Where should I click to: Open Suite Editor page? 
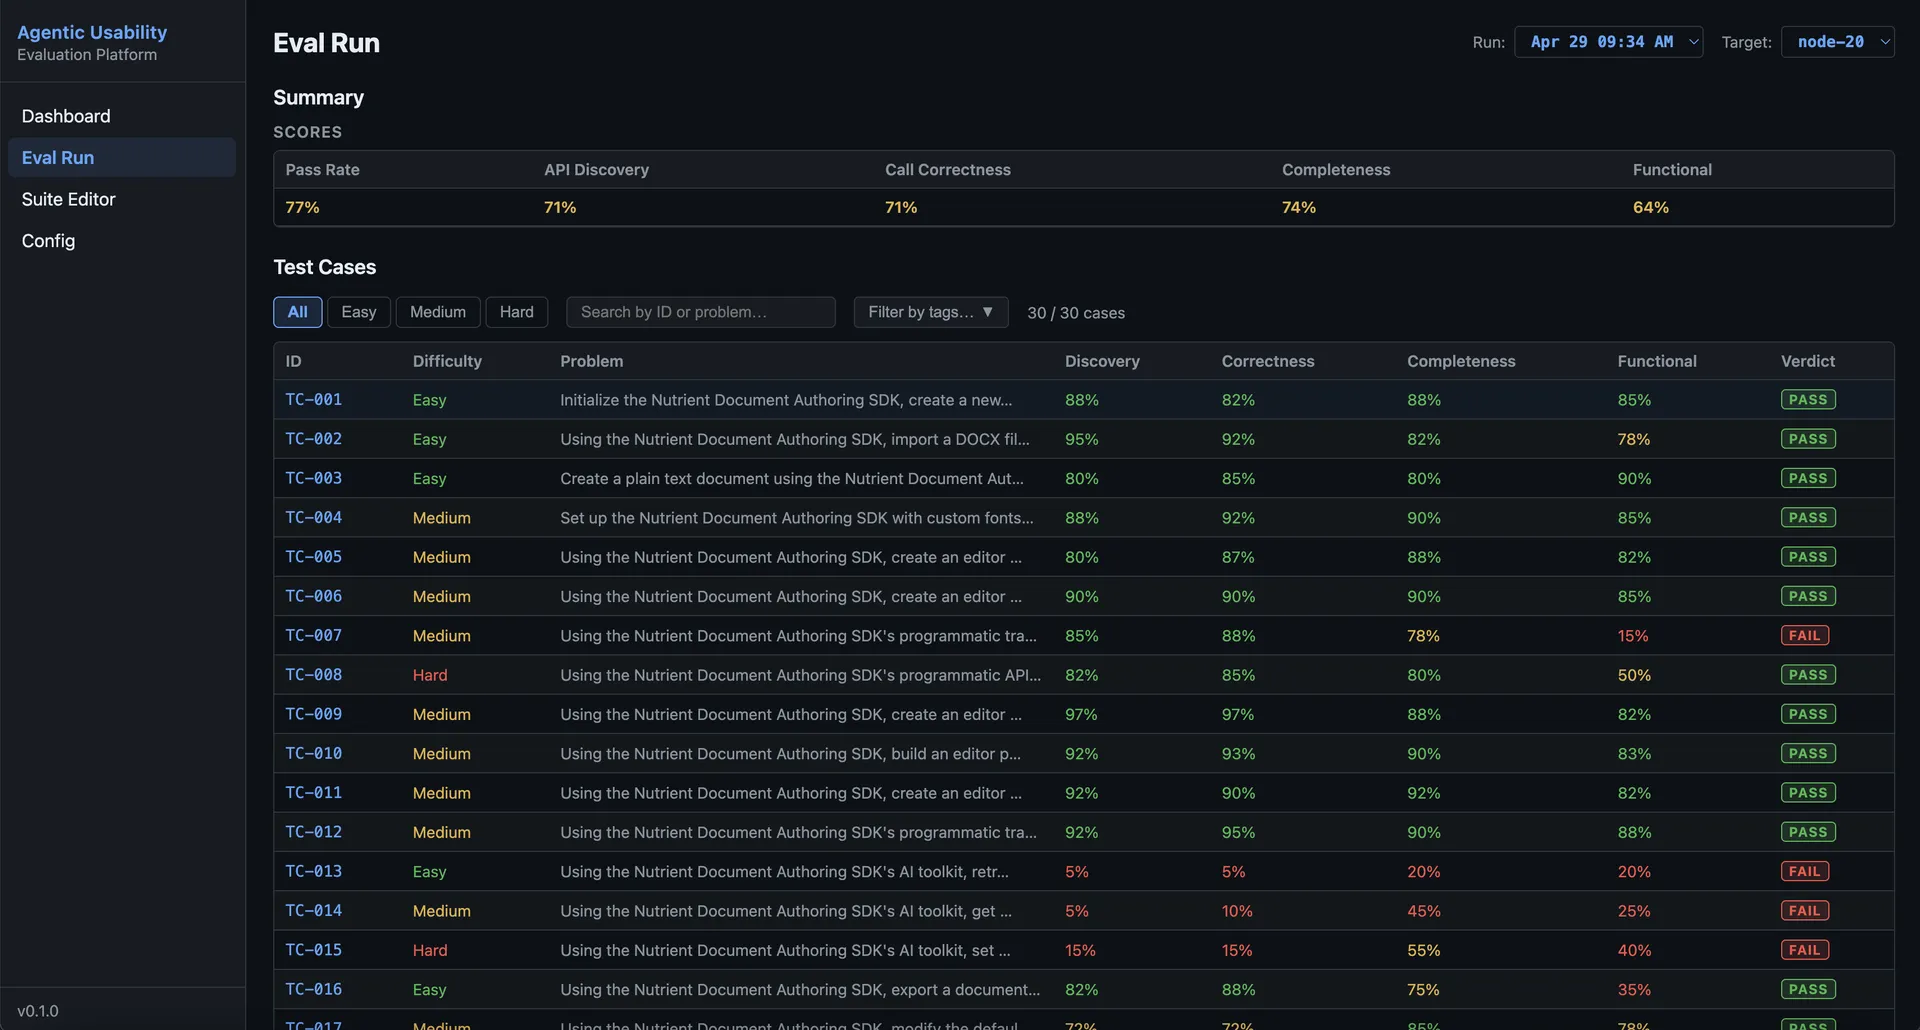(122, 199)
